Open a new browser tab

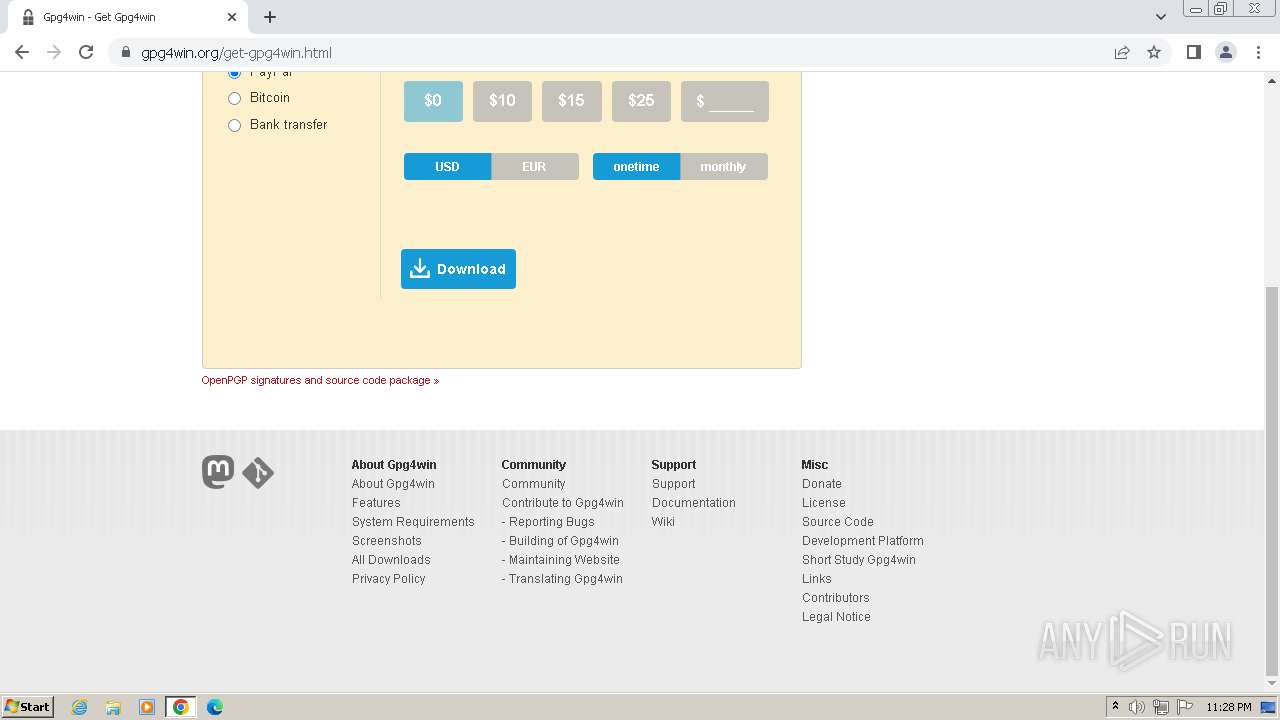click(x=270, y=17)
